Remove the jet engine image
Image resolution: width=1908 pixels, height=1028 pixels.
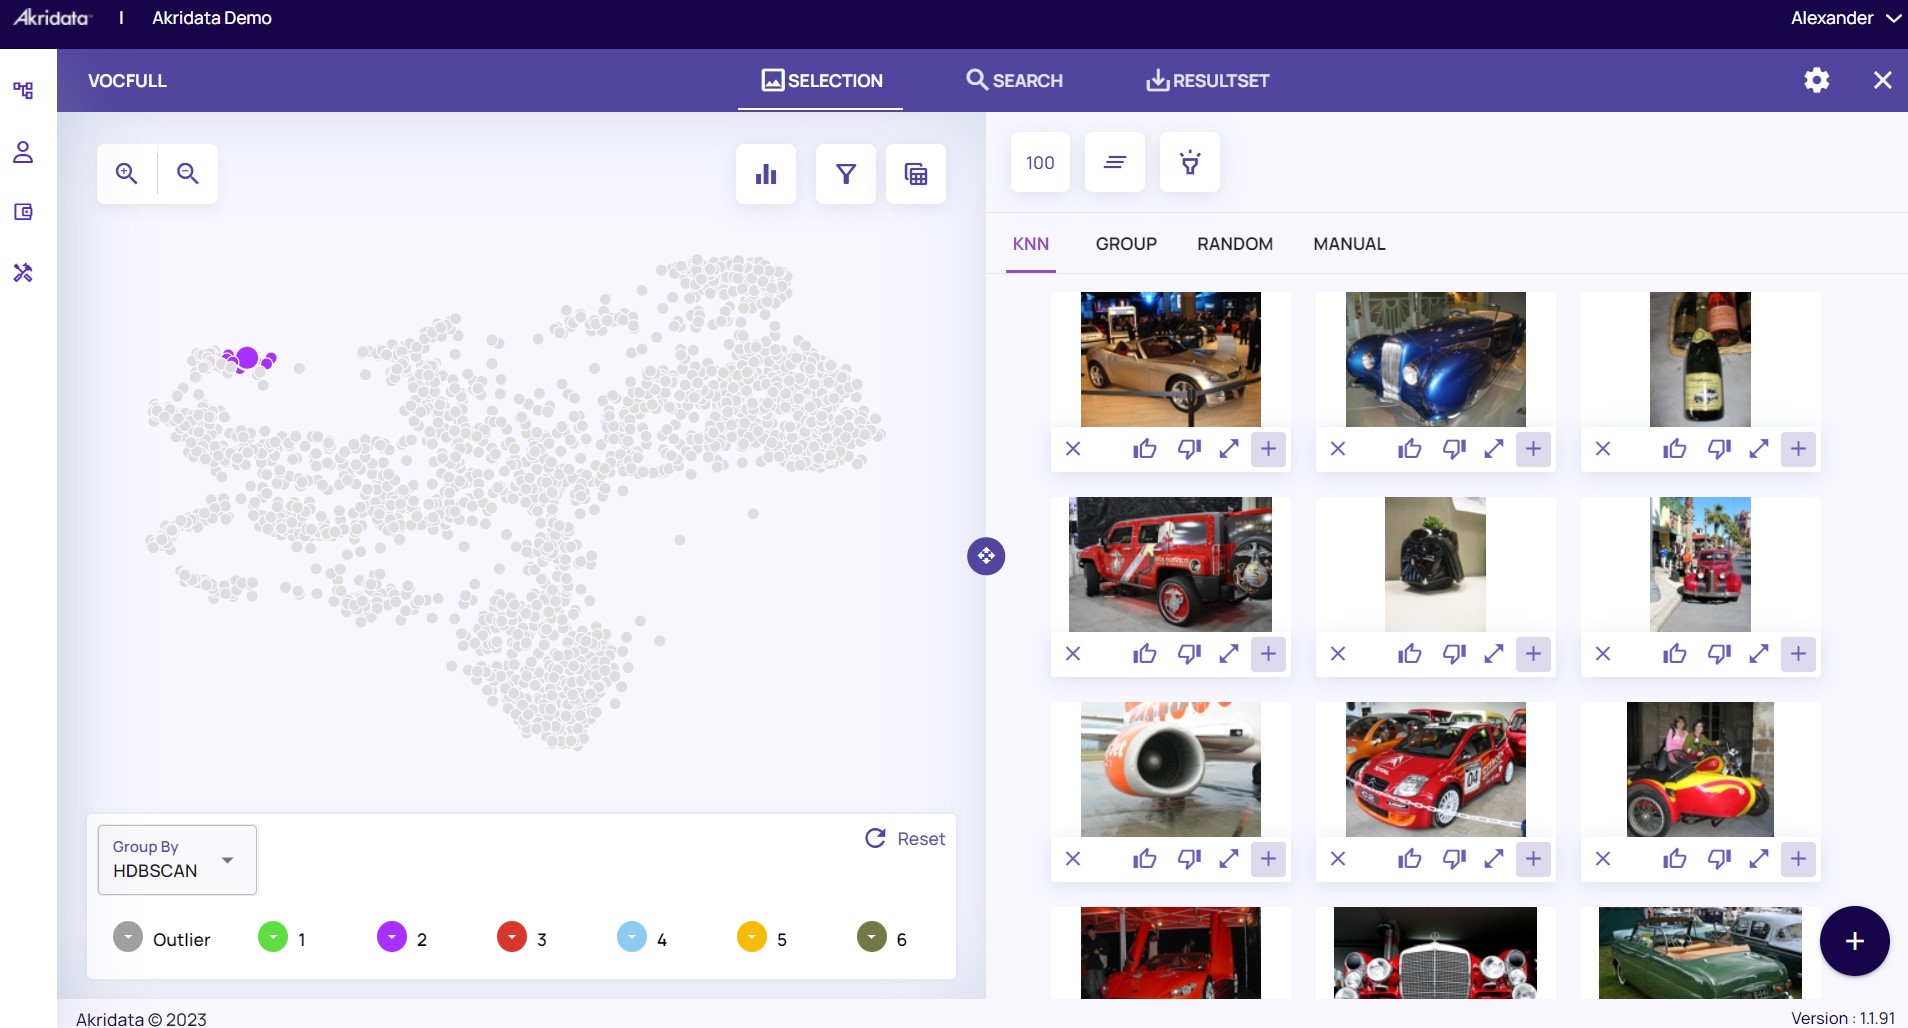tap(1073, 859)
